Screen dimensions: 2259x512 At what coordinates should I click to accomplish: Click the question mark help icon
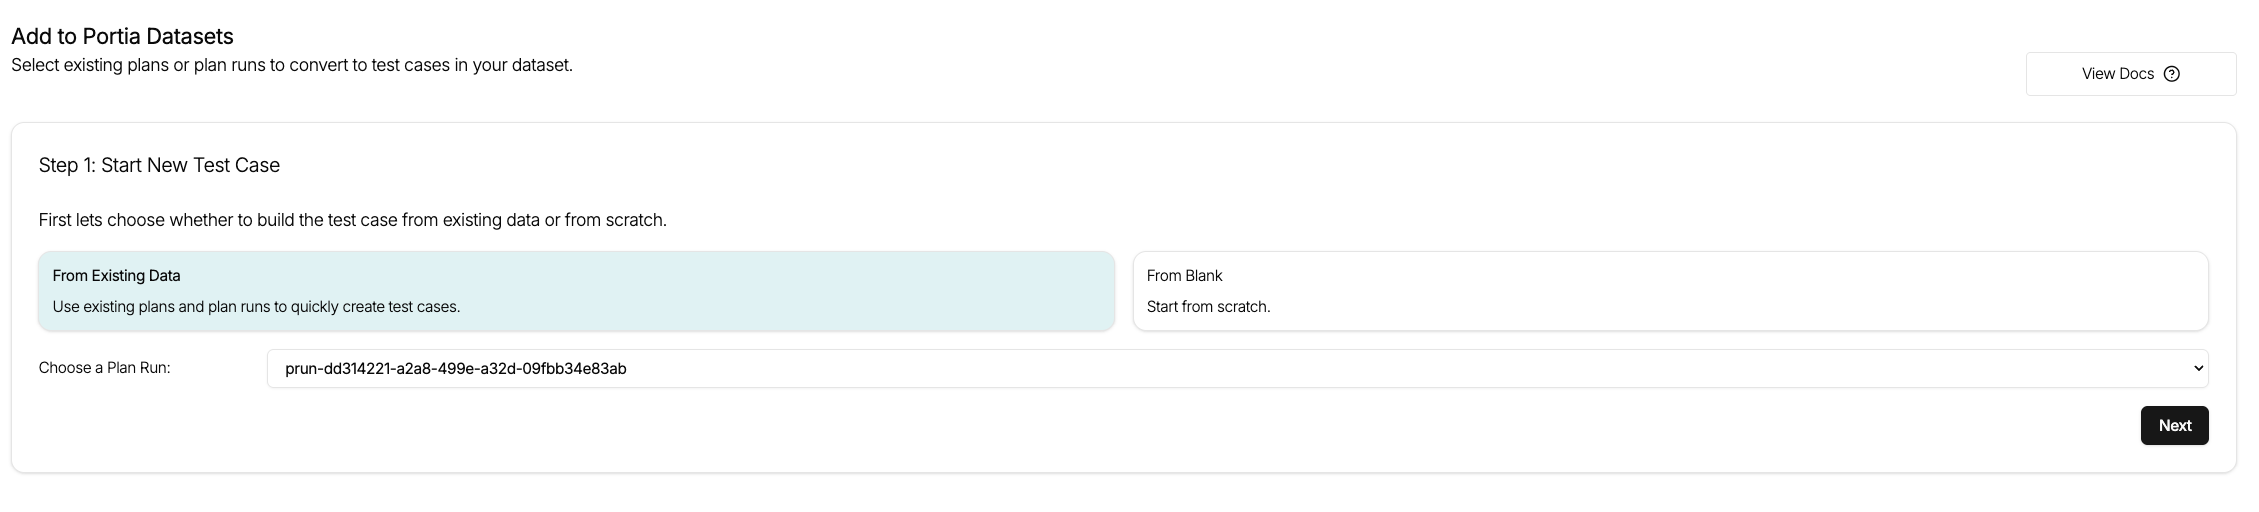[2171, 74]
